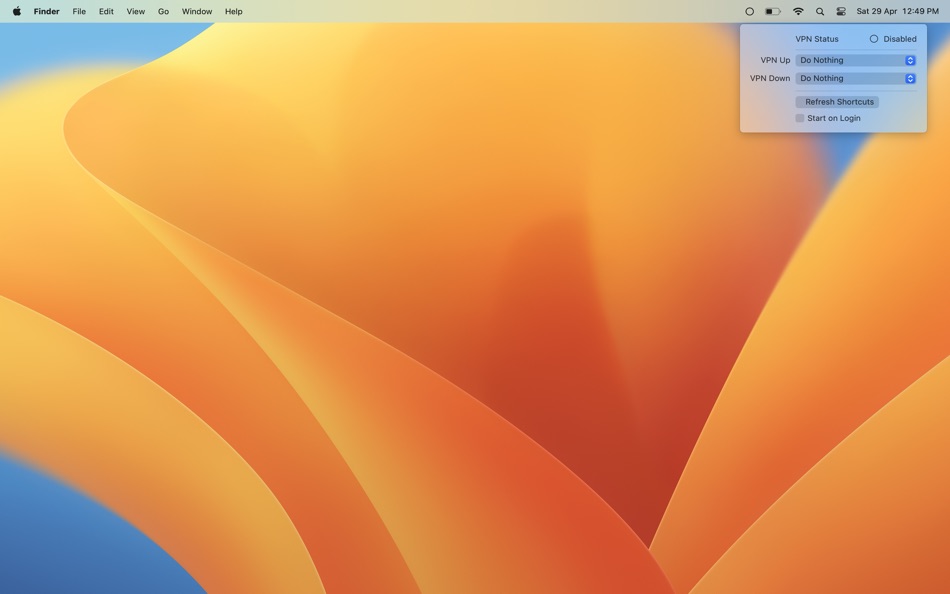
Task: Open Control Center
Action: click(841, 11)
